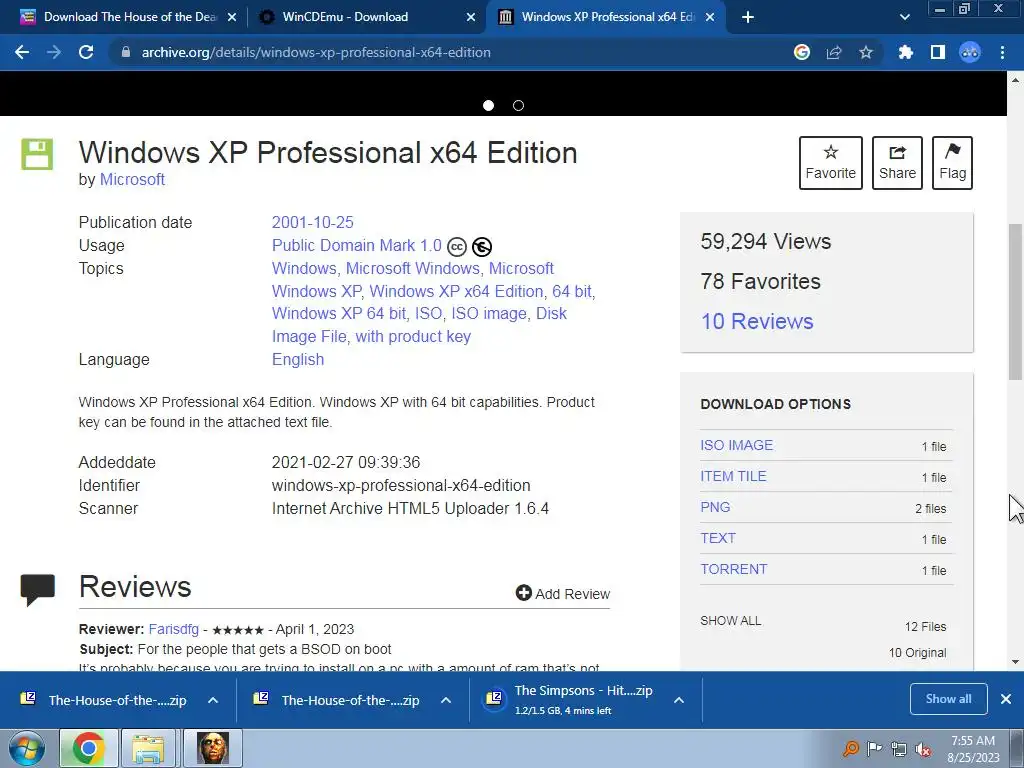Open Chrome three-dot menu
1024x768 pixels.
point(1002,52)
